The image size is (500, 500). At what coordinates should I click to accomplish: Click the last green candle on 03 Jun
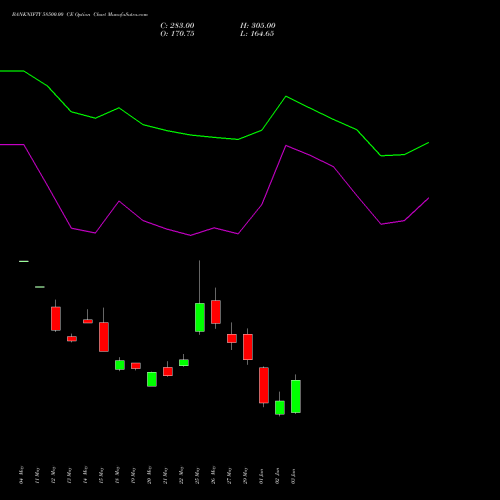(296, 396)
